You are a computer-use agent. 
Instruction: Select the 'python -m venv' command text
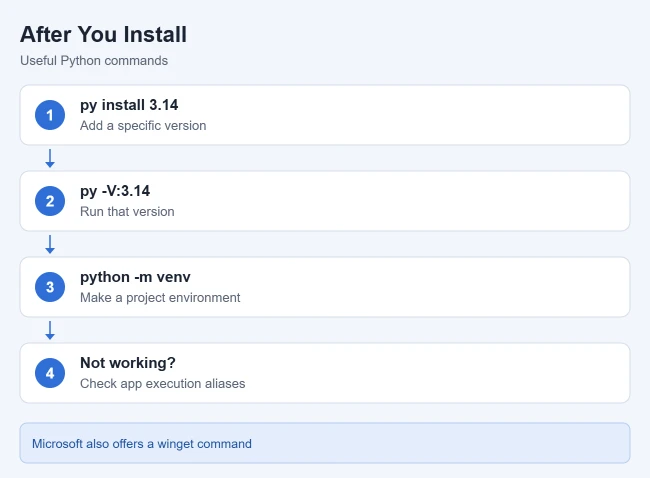point(135,277)
